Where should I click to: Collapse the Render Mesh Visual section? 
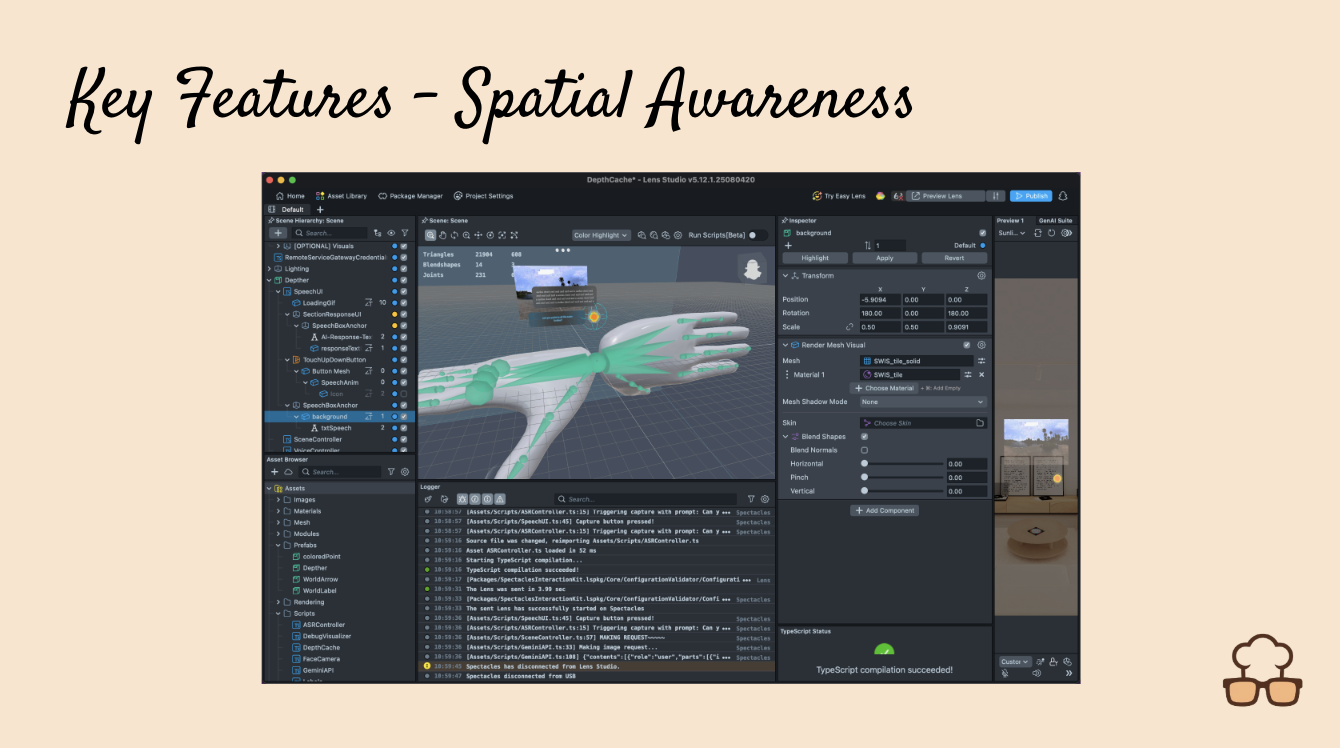785,345
